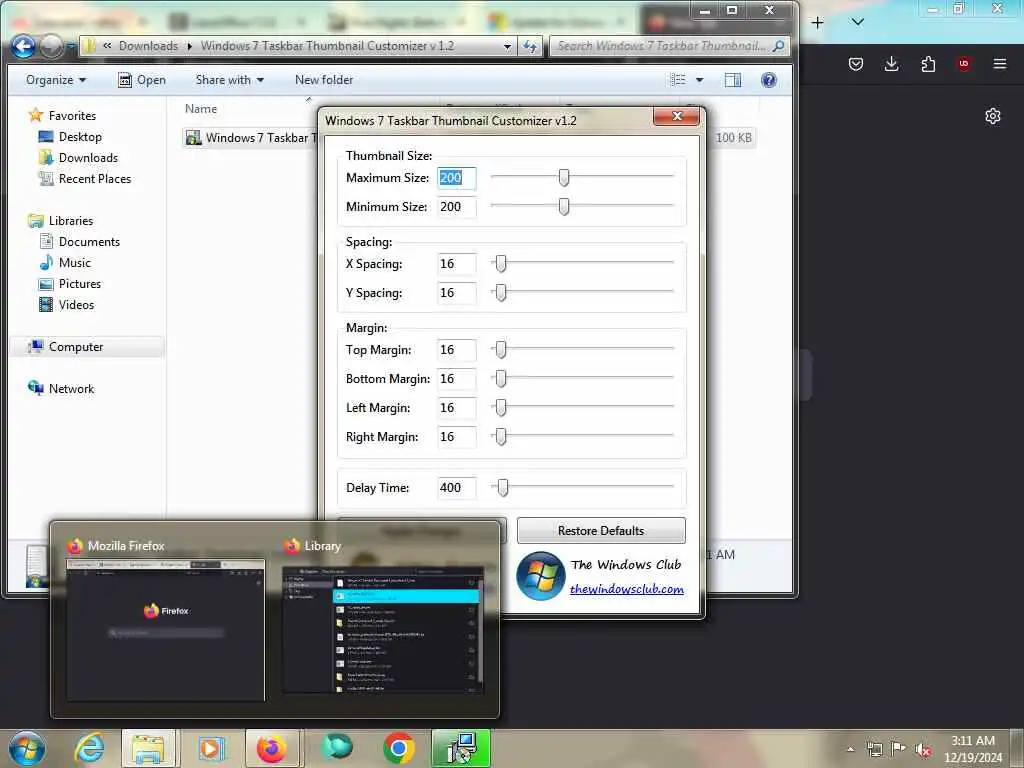The width and height of the screenshot is (1024, 768).
Task: Click the X Spacing value field
Action: 456,264
